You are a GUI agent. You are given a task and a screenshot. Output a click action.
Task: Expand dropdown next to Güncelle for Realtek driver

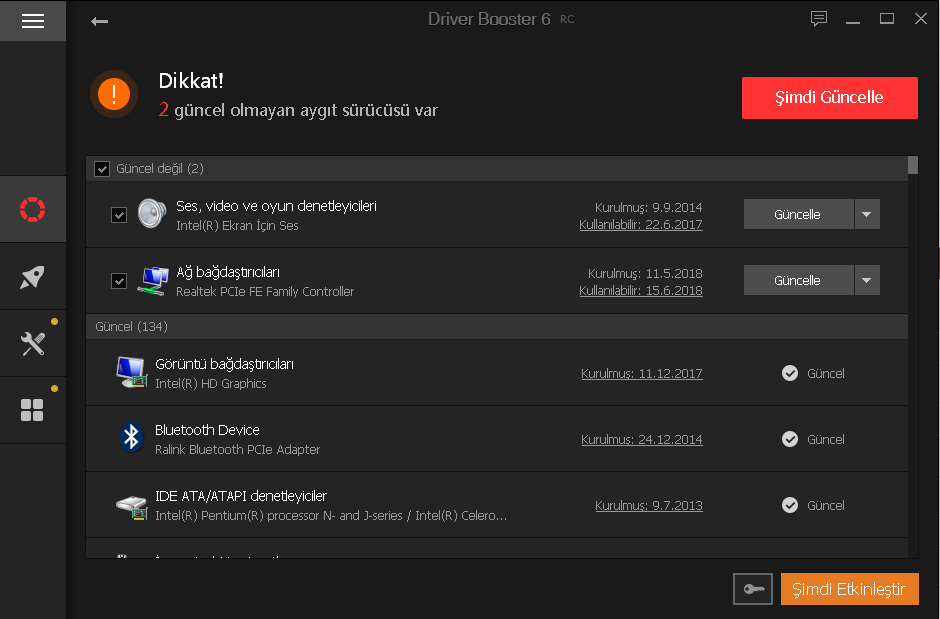(x=867, y=280)
